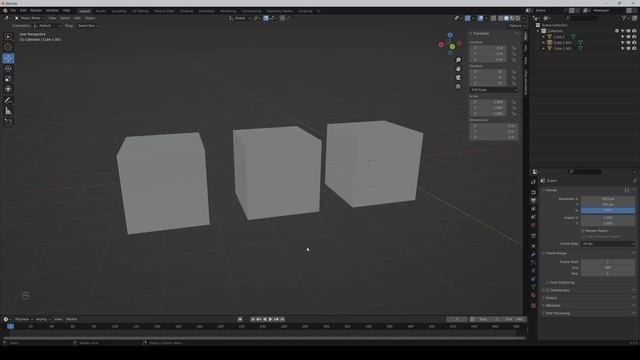The width and height of the screenshot is (640, 360).
Task: Click the pan view hand icon
Action: coord(458,69)
